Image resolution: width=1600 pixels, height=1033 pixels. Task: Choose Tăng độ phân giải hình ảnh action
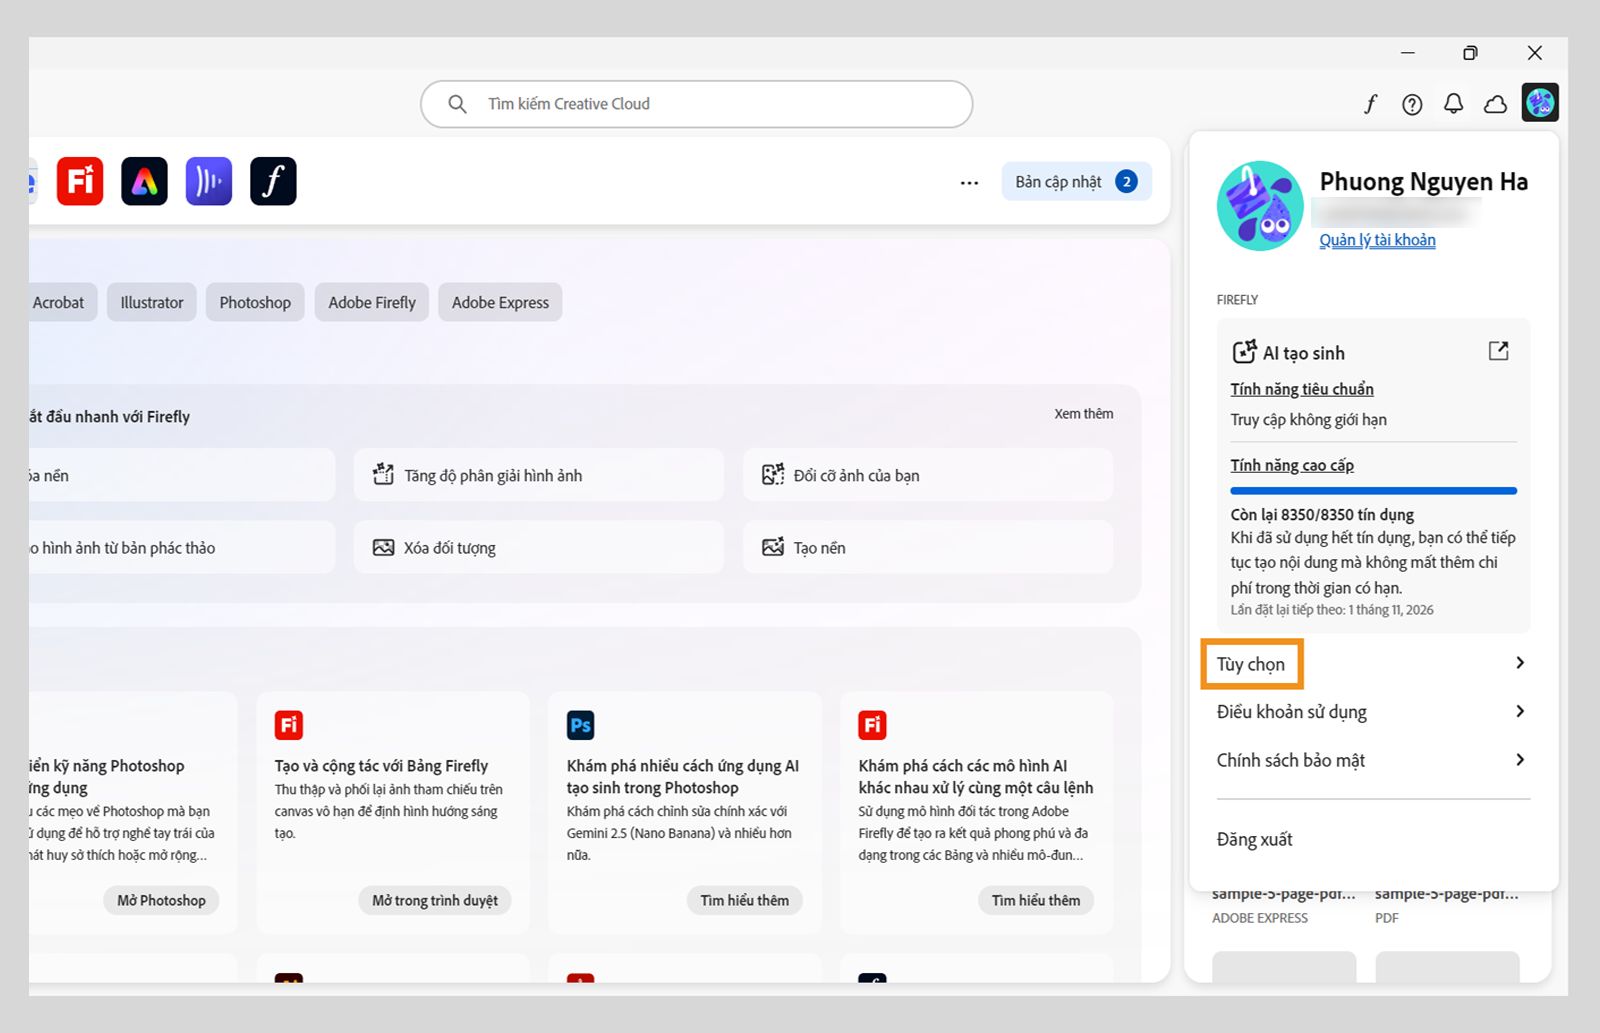pos(538,475)
